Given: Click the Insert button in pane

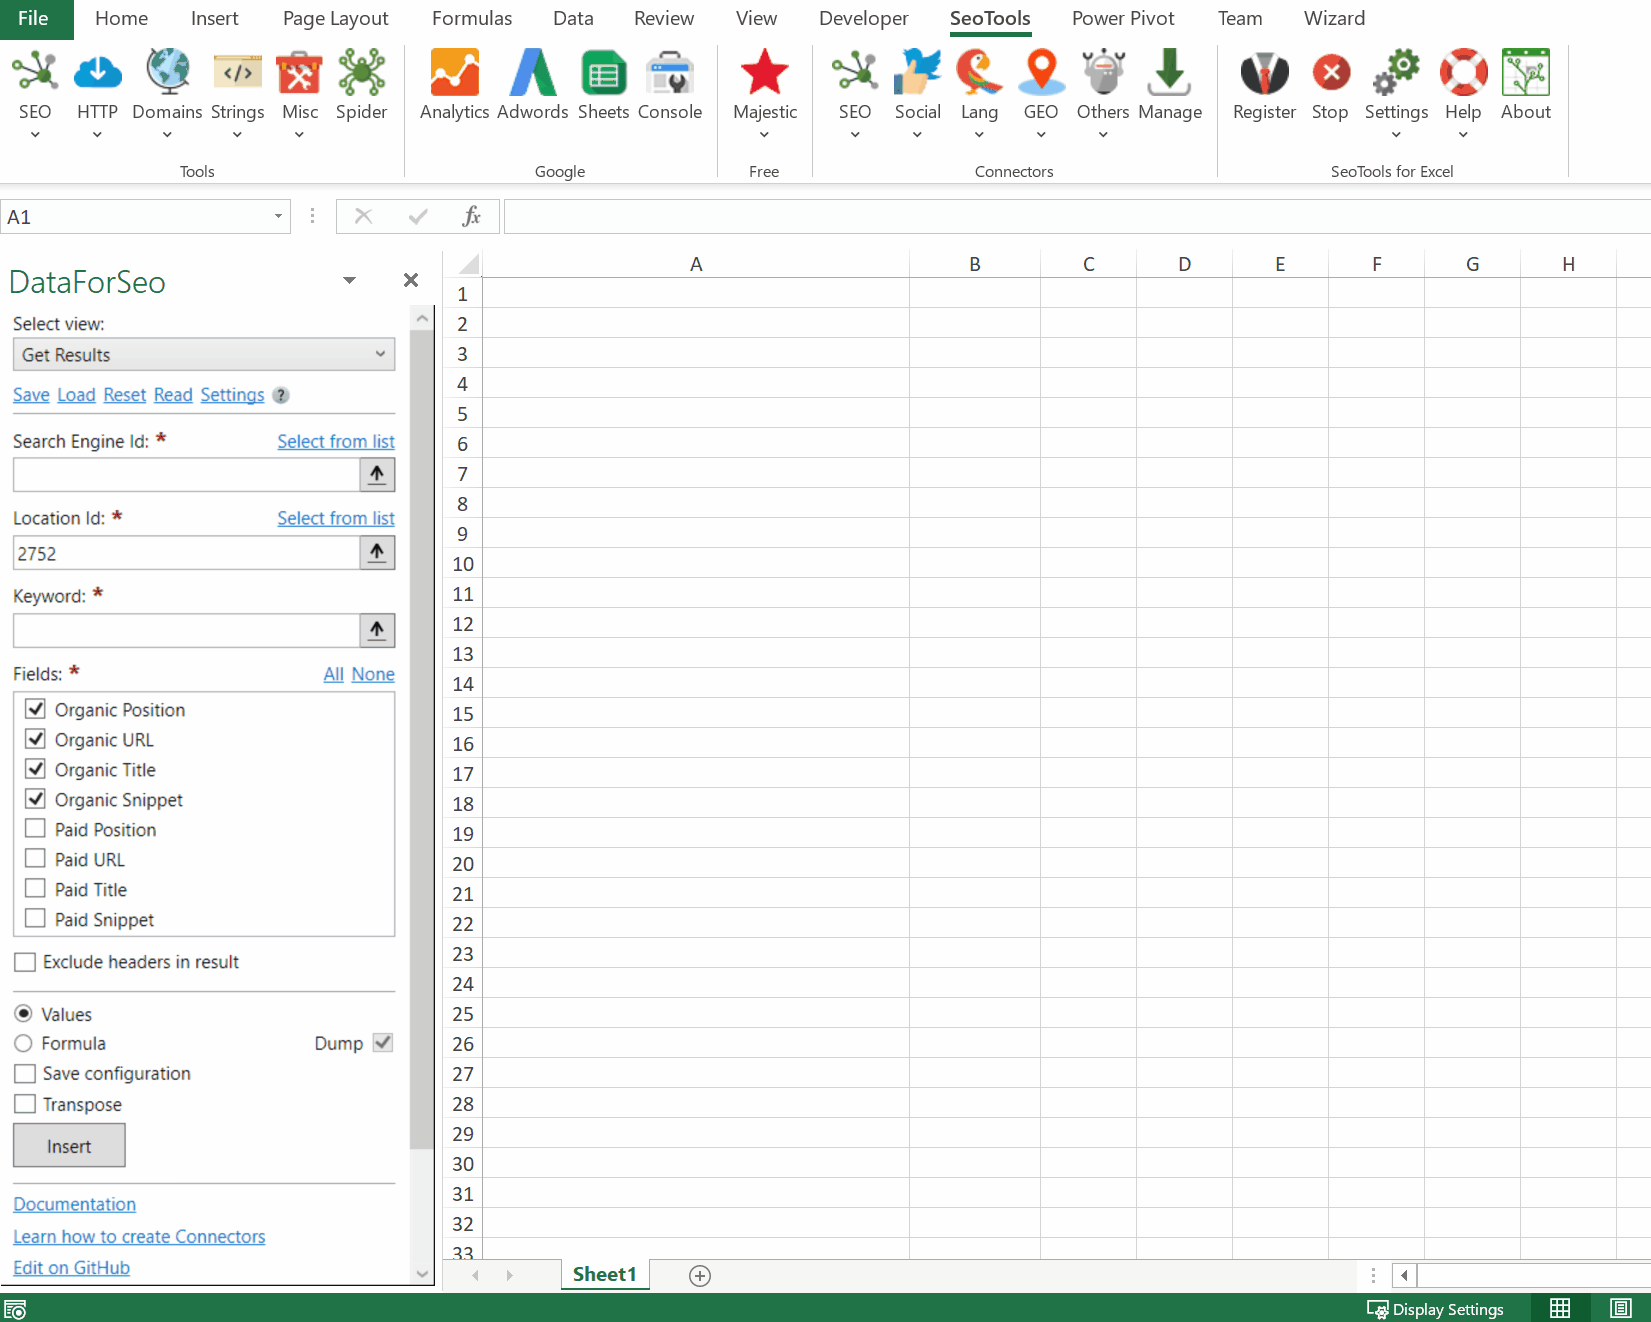Looking at the screenshot, I should (x=69, y=1146).
